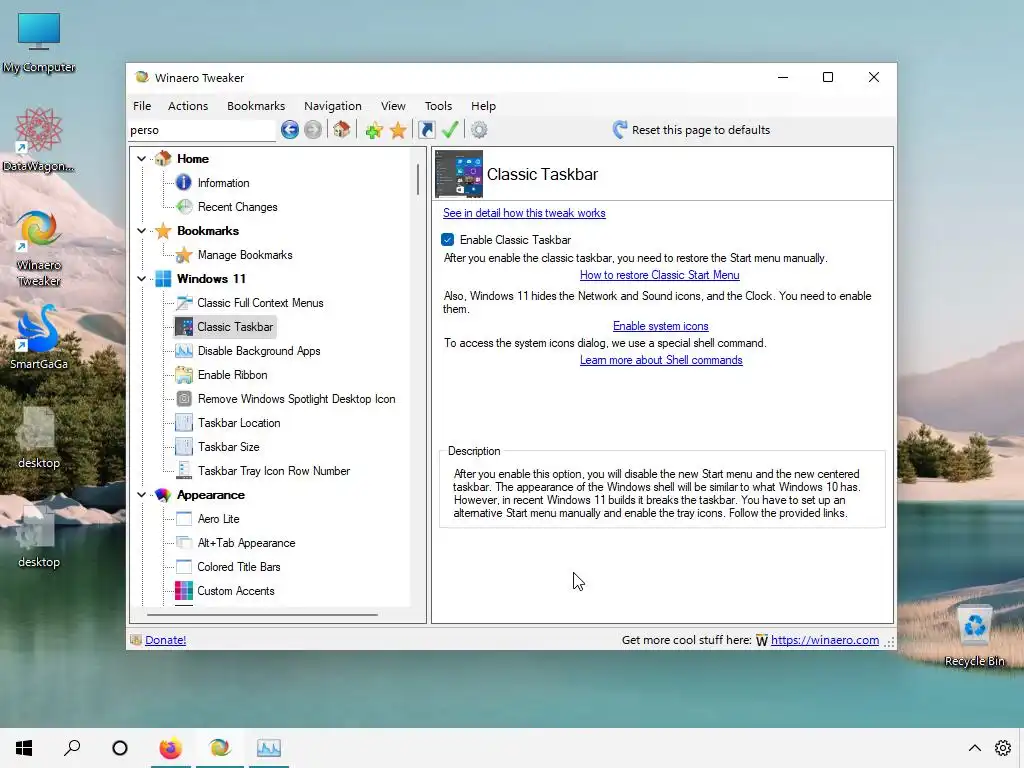
Task: Click the Recent Changes tree icon
Action: point(184,207)
